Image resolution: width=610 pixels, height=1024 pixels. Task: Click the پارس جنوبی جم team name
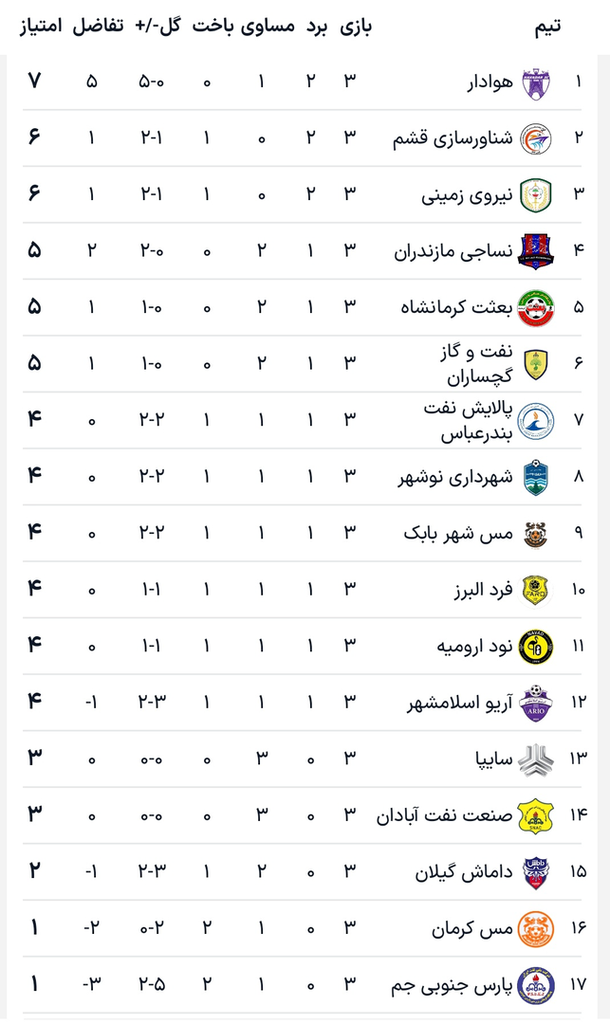coord(452,985)
